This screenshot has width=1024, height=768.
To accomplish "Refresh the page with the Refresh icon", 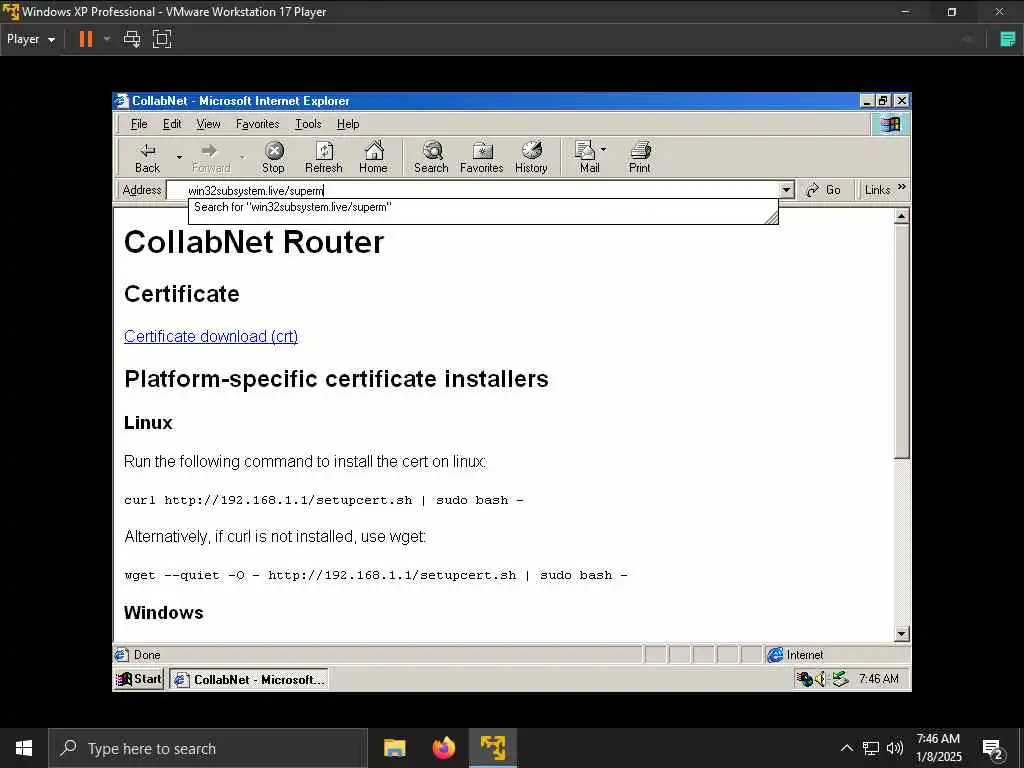I will [324, 157].
